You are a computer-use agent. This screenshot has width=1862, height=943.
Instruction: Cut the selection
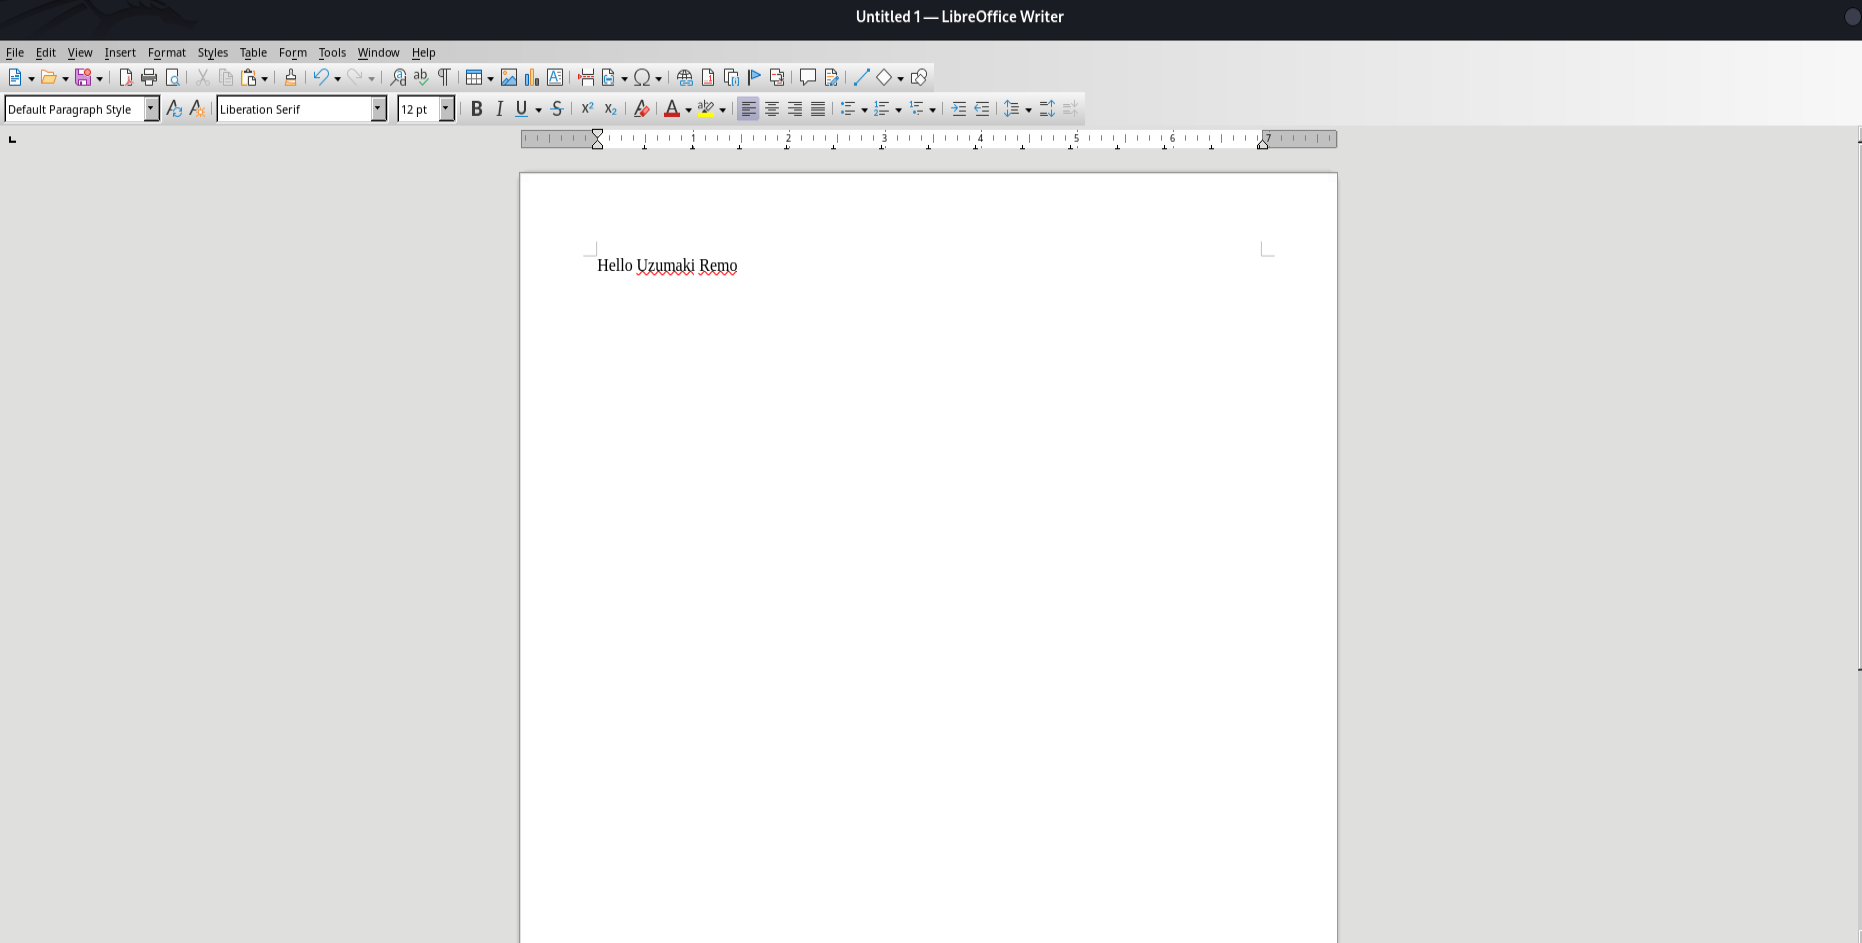[202, 77]
